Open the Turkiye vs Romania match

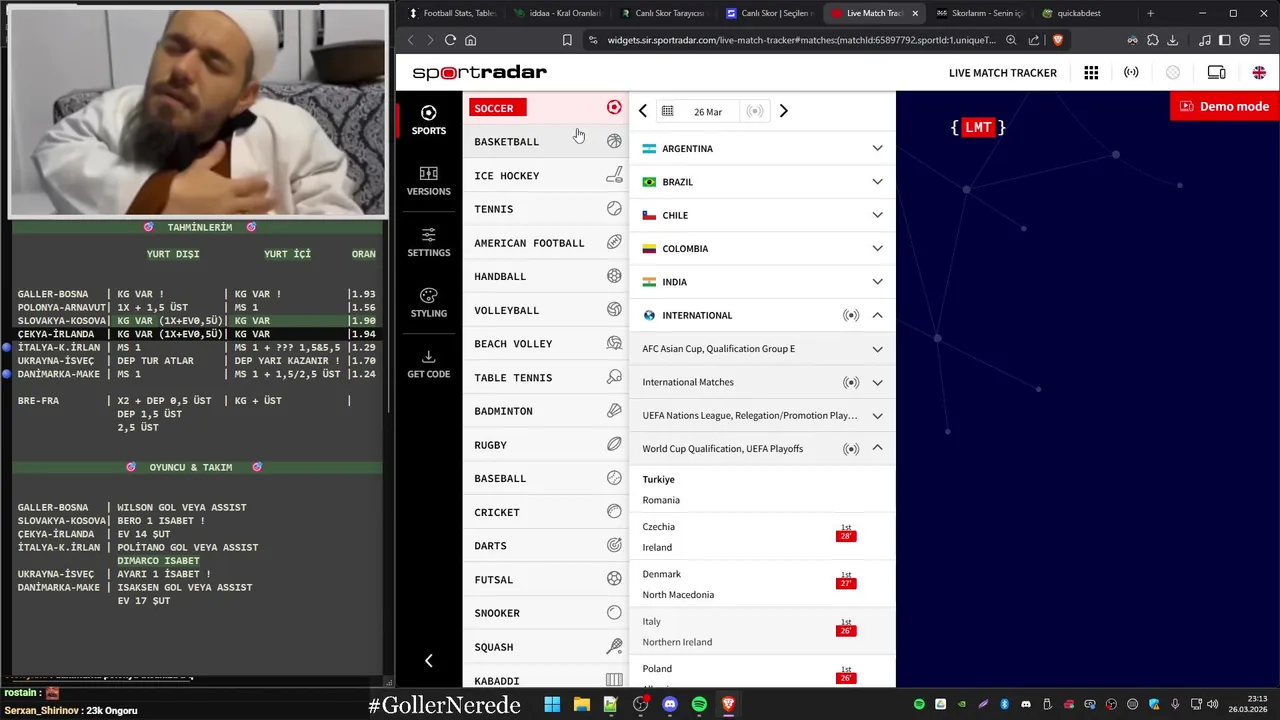(762, 489)
